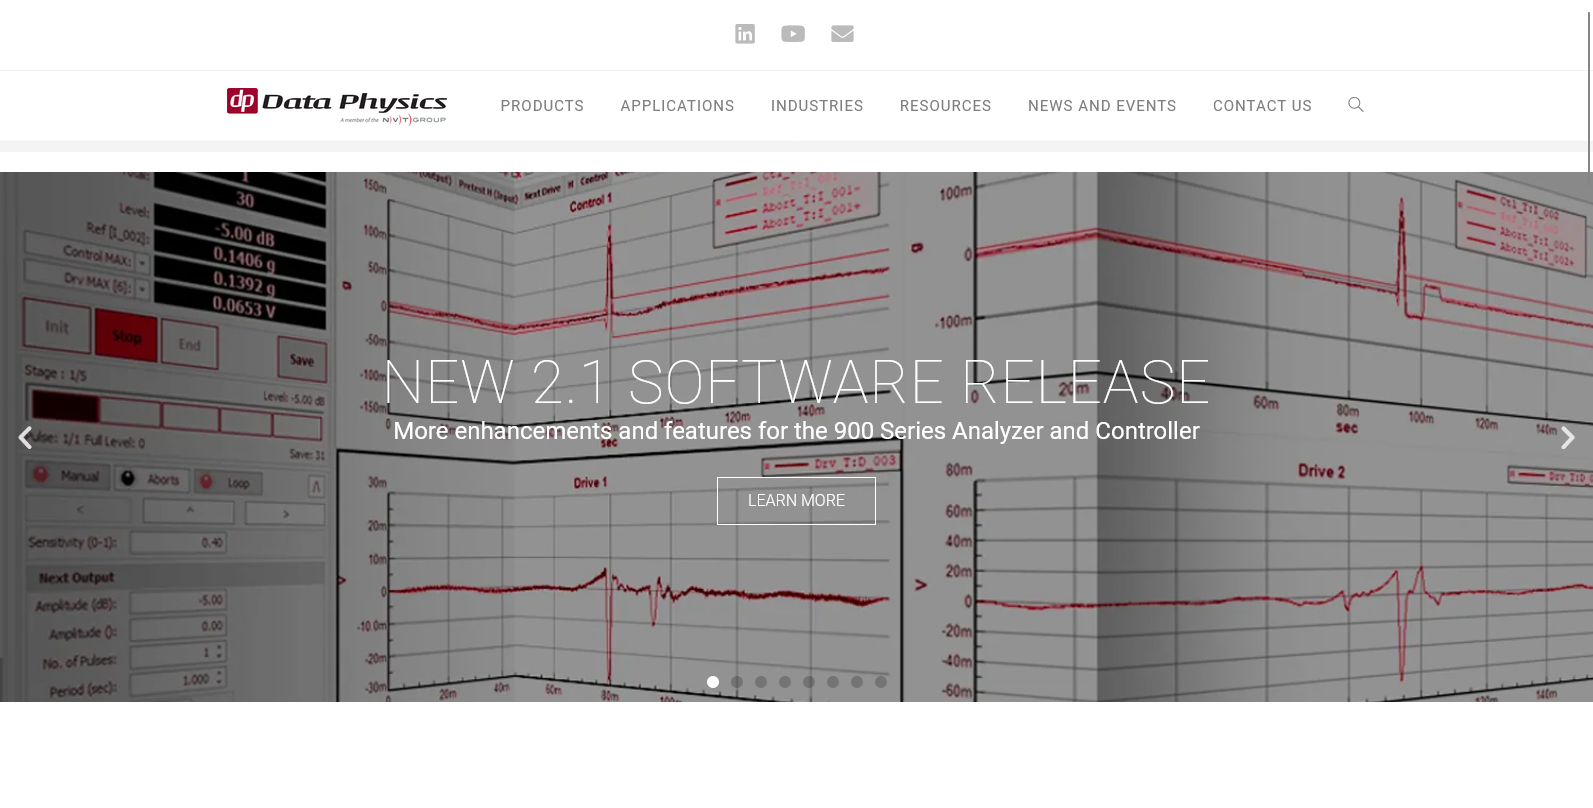Image resolution: width=1593 pixels, height=808 pixels.
Task: Click the Learn More button
Action: (x=796, y=501)
